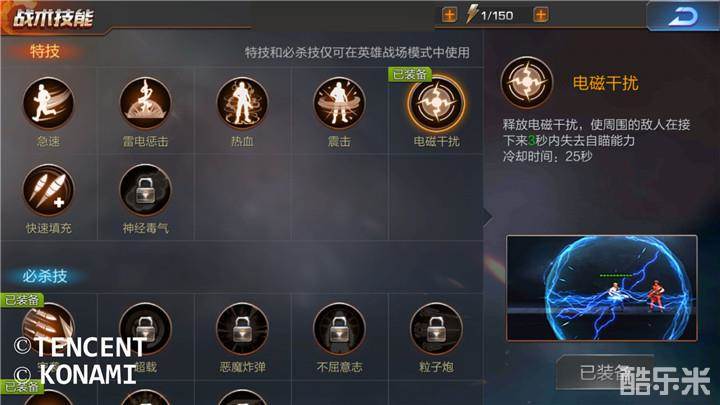Viewport: 720px width, 405px height.
Task: Tap the locked 恶魔炸弹 ultimate skill
Action: pyautogui.click(x=242, y=329)
